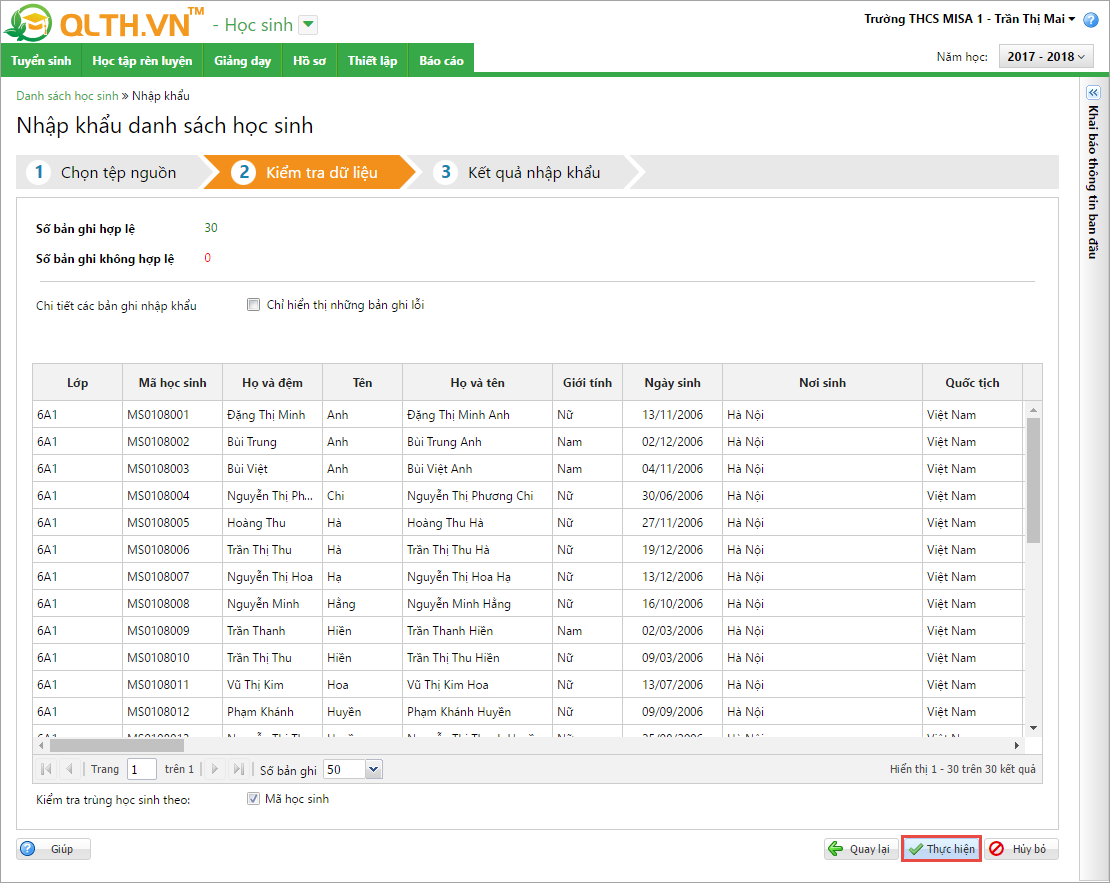This screenshot has width=1110, height=883.
Task: Open the Hồ sơ menu
Action: coord(309,61)
